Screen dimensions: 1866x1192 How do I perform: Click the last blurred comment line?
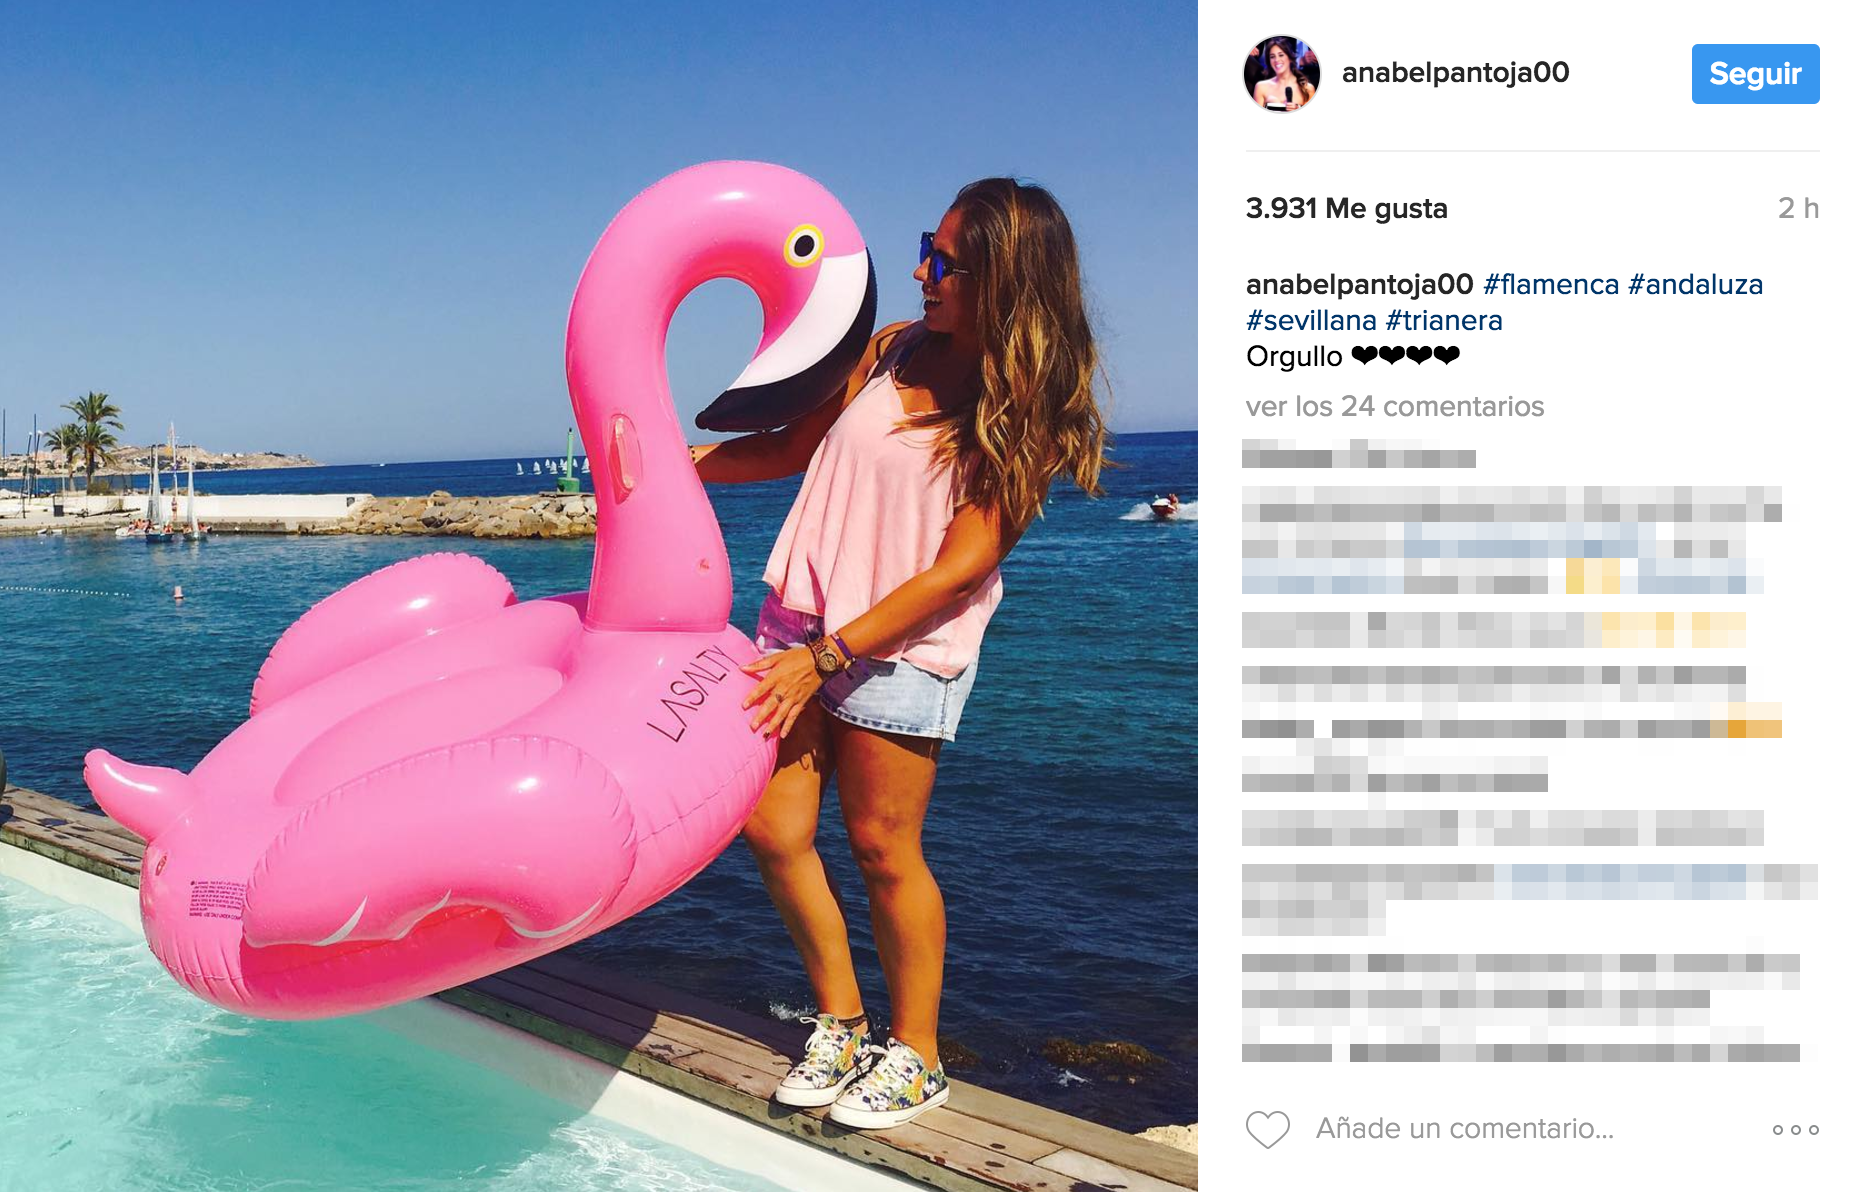[x=1520, y=1051]
